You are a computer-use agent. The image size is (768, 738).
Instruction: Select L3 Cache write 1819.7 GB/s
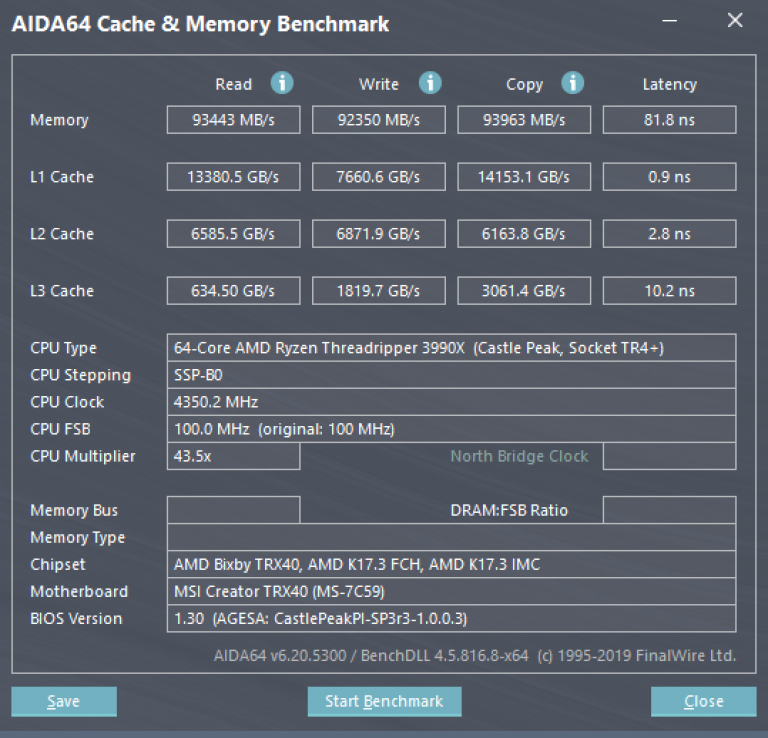pyautogui.click(x=379, y=290)
